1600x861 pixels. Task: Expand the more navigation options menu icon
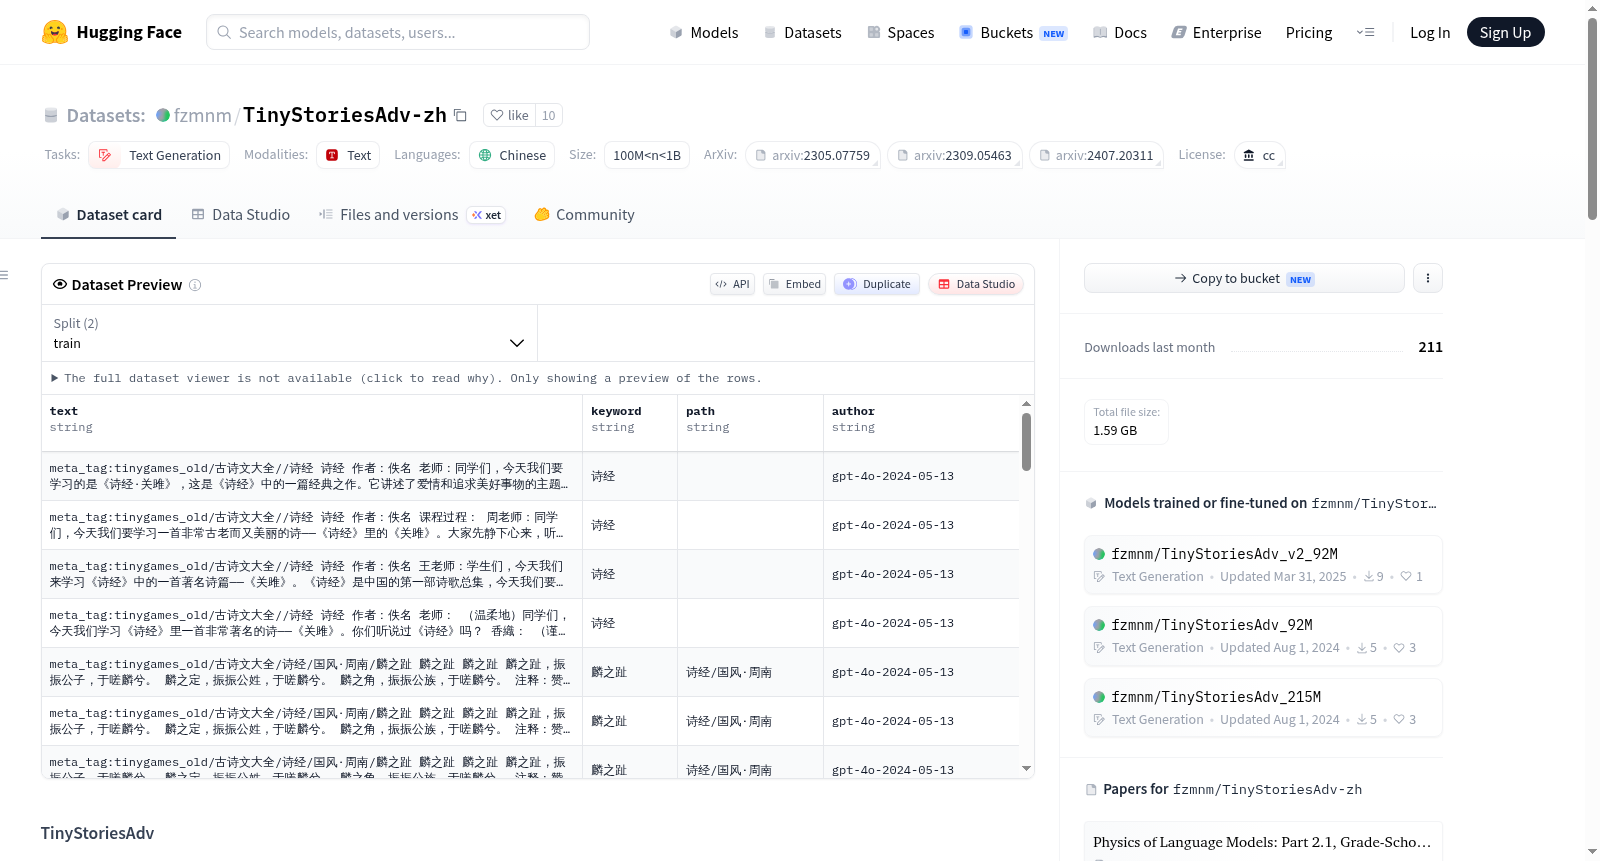(1365, 33)
